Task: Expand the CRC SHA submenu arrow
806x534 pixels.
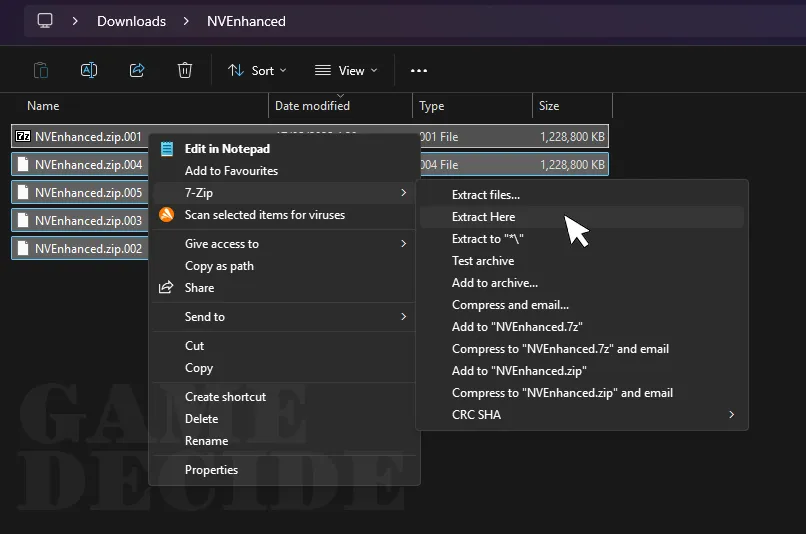Action: [x=731, y=414]
